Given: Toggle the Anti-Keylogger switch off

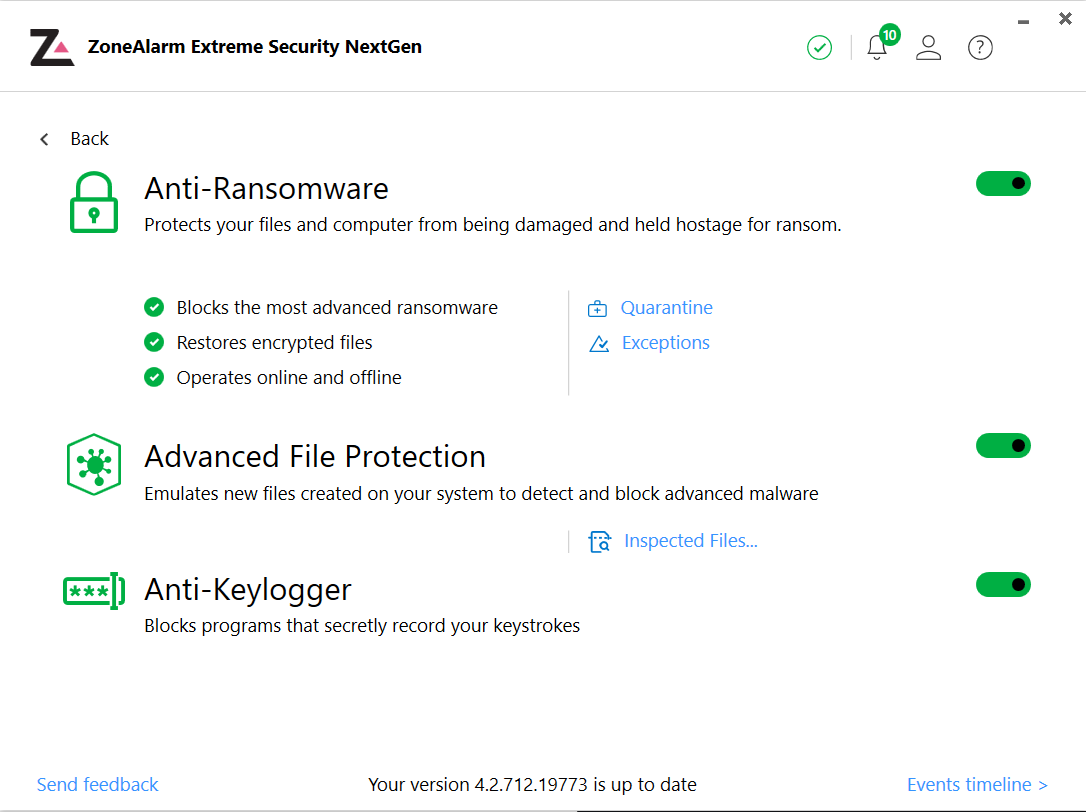Looking at the screenshot, I should (x=1003, y=585).
